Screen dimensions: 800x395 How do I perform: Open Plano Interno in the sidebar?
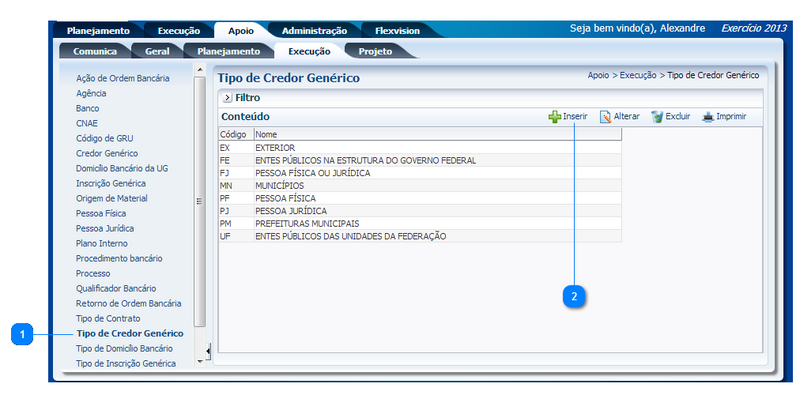click(102, 243)
